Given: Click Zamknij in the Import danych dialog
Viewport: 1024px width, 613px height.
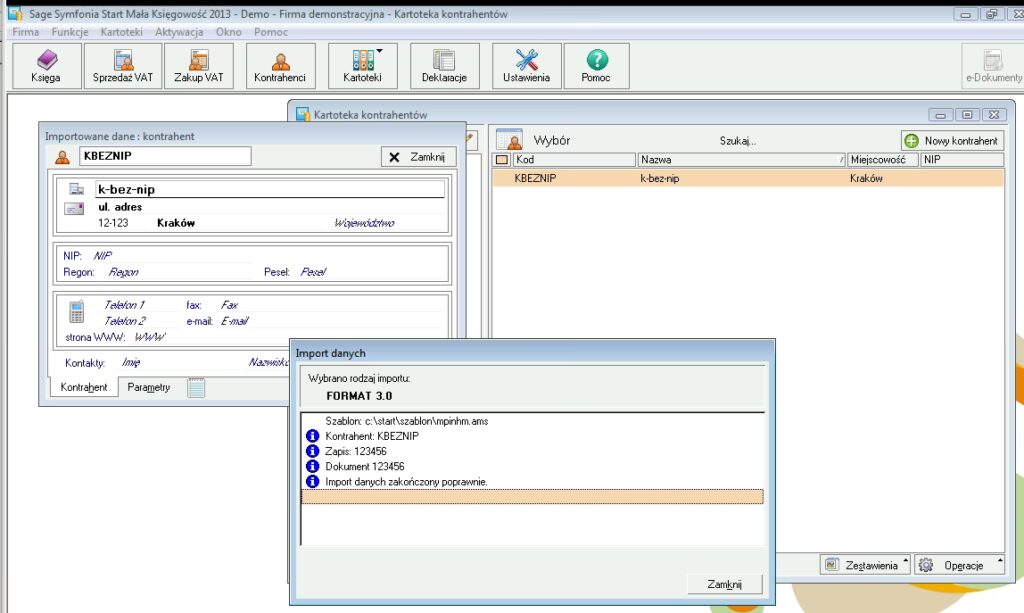Looking at the screenshot, I should (724, 584).
